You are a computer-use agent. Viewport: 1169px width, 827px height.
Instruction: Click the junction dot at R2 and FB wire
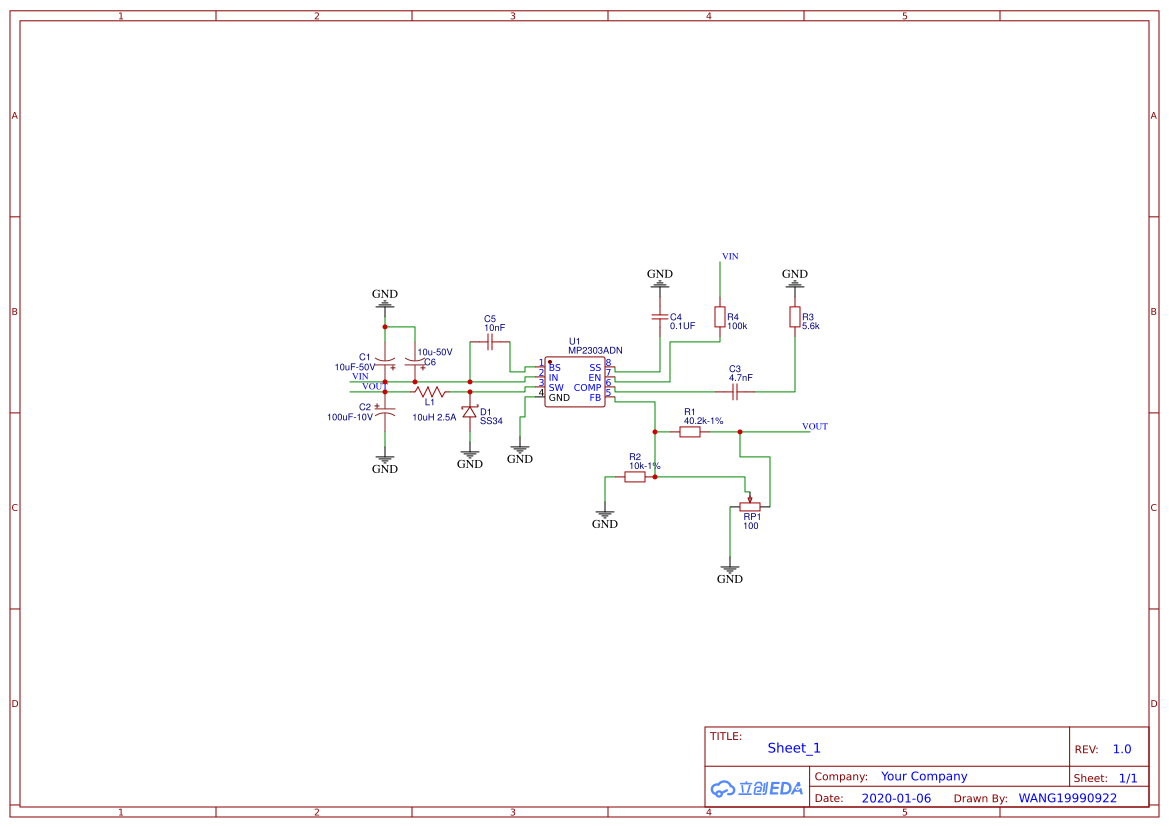point(655,477)
